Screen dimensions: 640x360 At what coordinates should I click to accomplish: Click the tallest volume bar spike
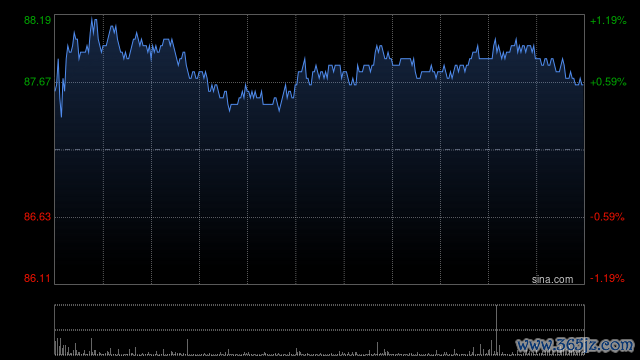pos(497,330)
